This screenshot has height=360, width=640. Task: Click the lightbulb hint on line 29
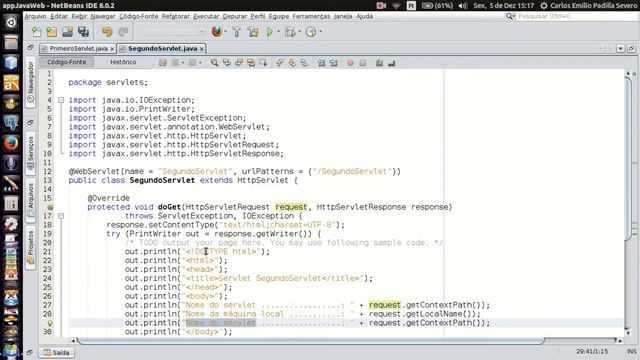(50, 323)
